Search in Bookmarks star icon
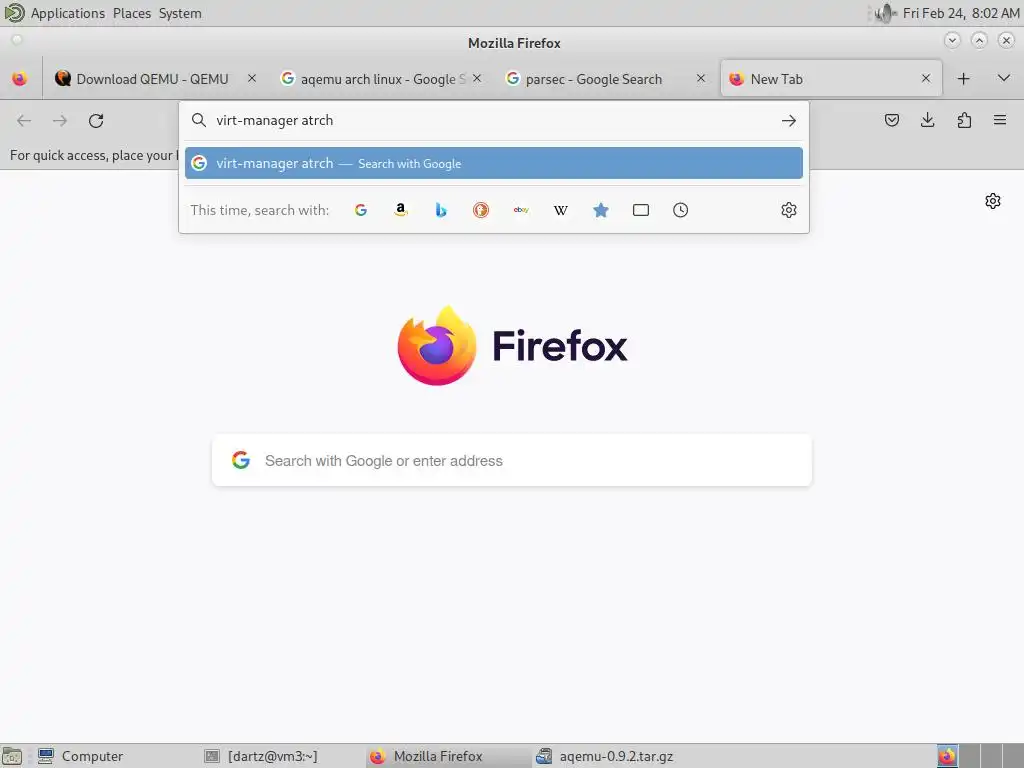1024x768 pixels. point(601,210)
